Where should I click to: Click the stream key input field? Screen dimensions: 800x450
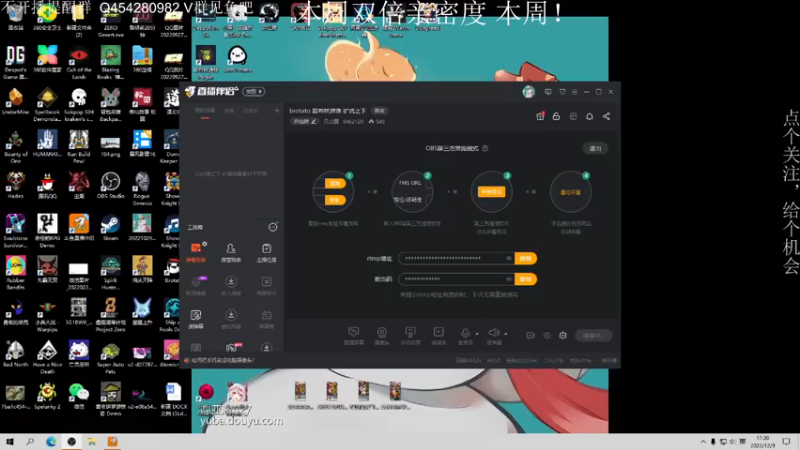coord(456,279)
